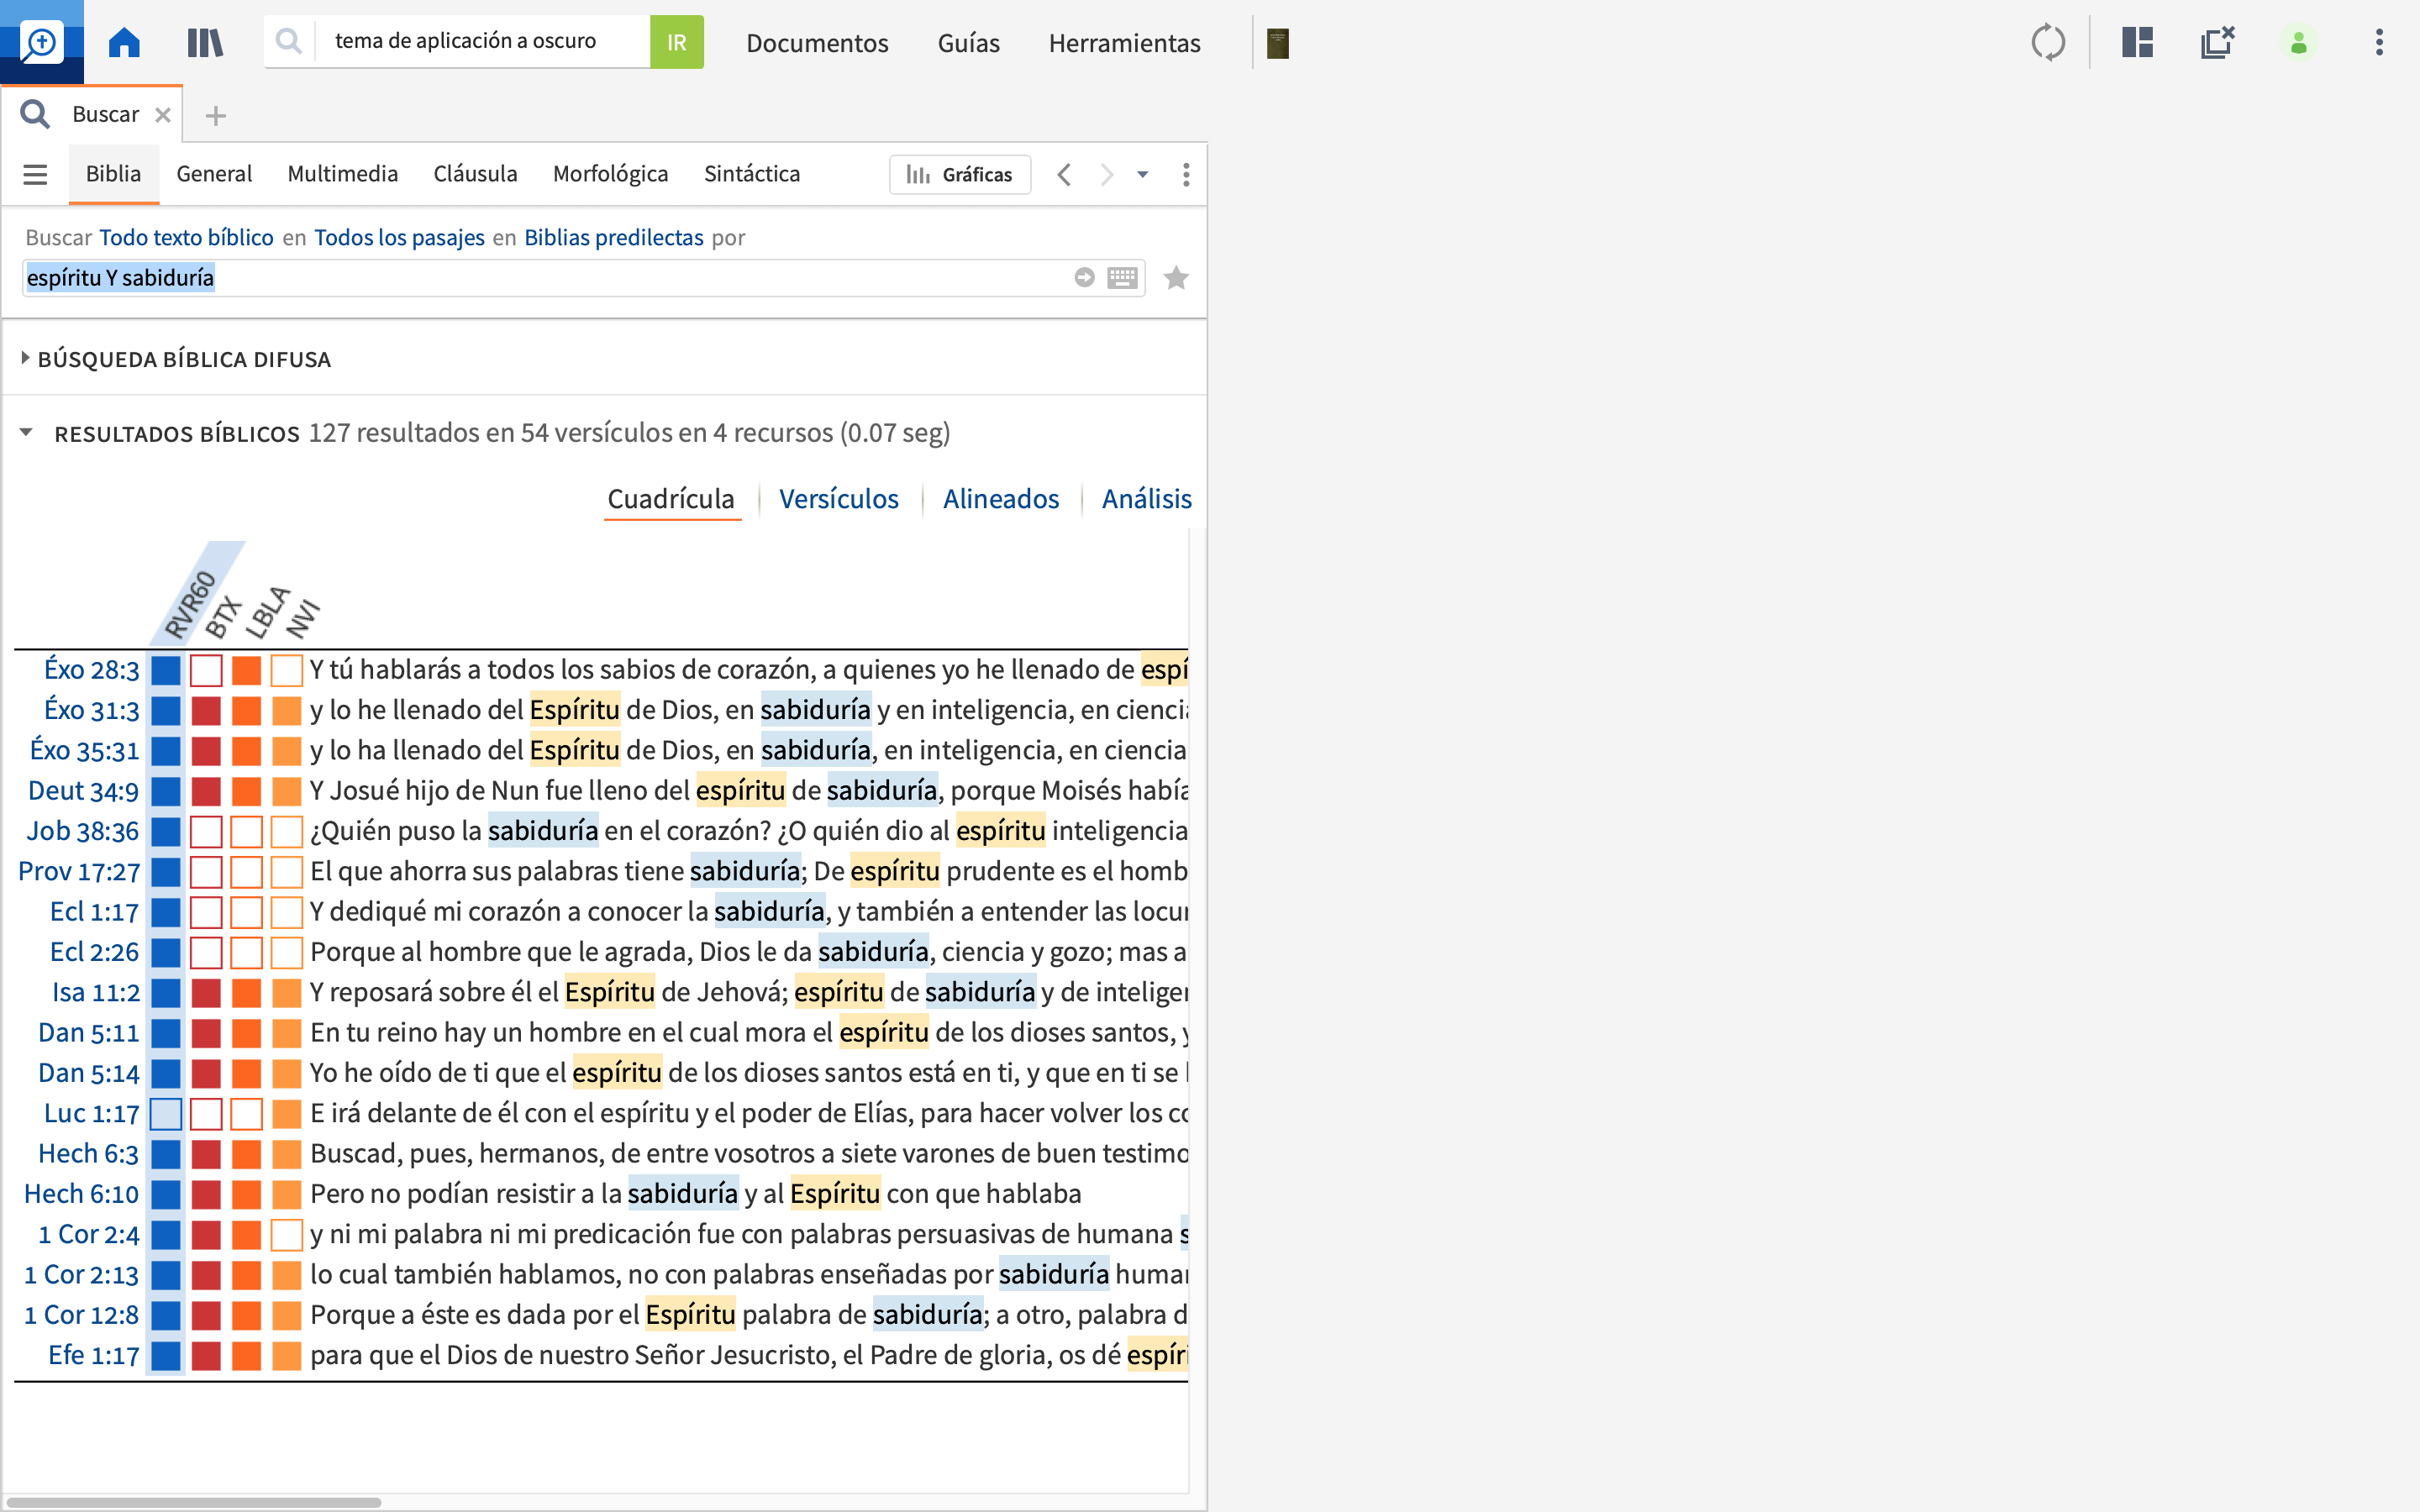Click the sync refresh icon
This screenshot has height=1512, width=2420.
2048,42
